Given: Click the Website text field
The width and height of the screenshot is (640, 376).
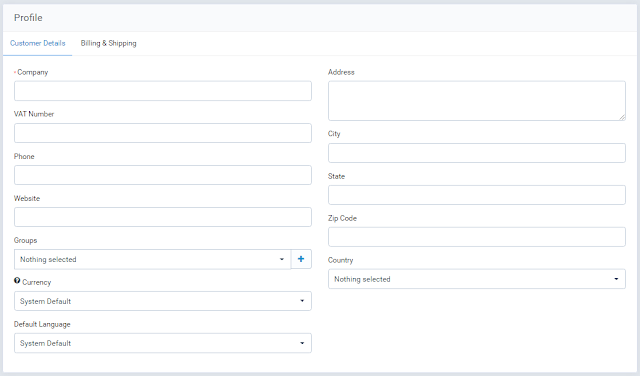Looking at the screenshot, I should (x=163, y=217).
